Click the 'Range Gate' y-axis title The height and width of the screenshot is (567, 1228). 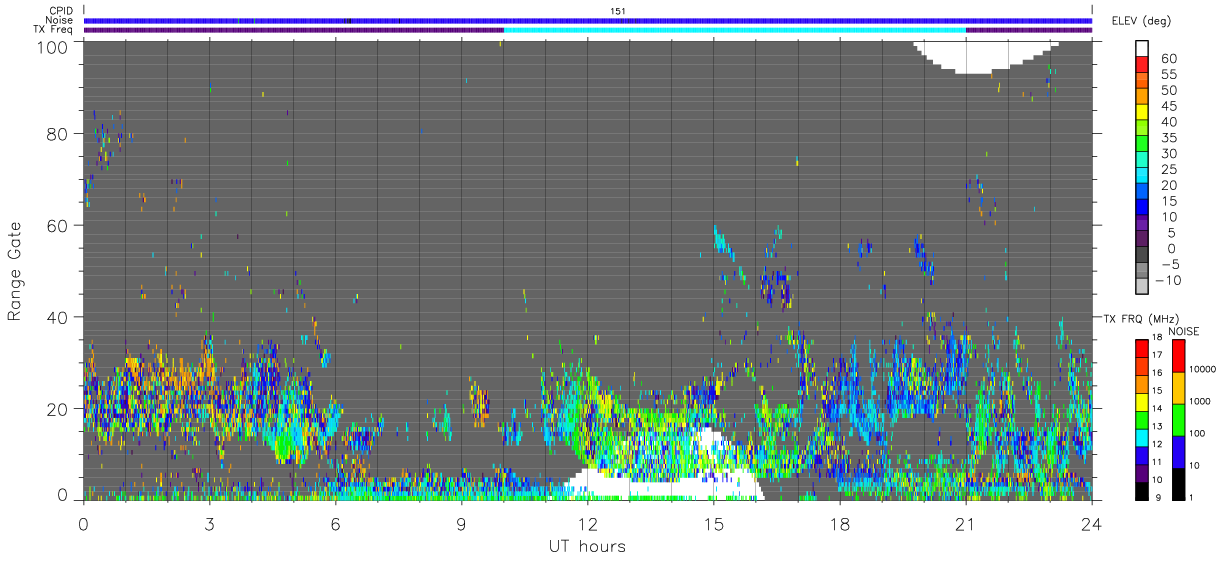15,271
